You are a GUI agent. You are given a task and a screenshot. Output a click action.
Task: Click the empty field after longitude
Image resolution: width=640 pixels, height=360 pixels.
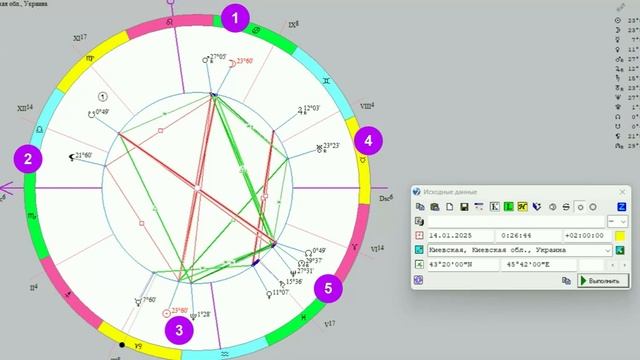(591, 264)
